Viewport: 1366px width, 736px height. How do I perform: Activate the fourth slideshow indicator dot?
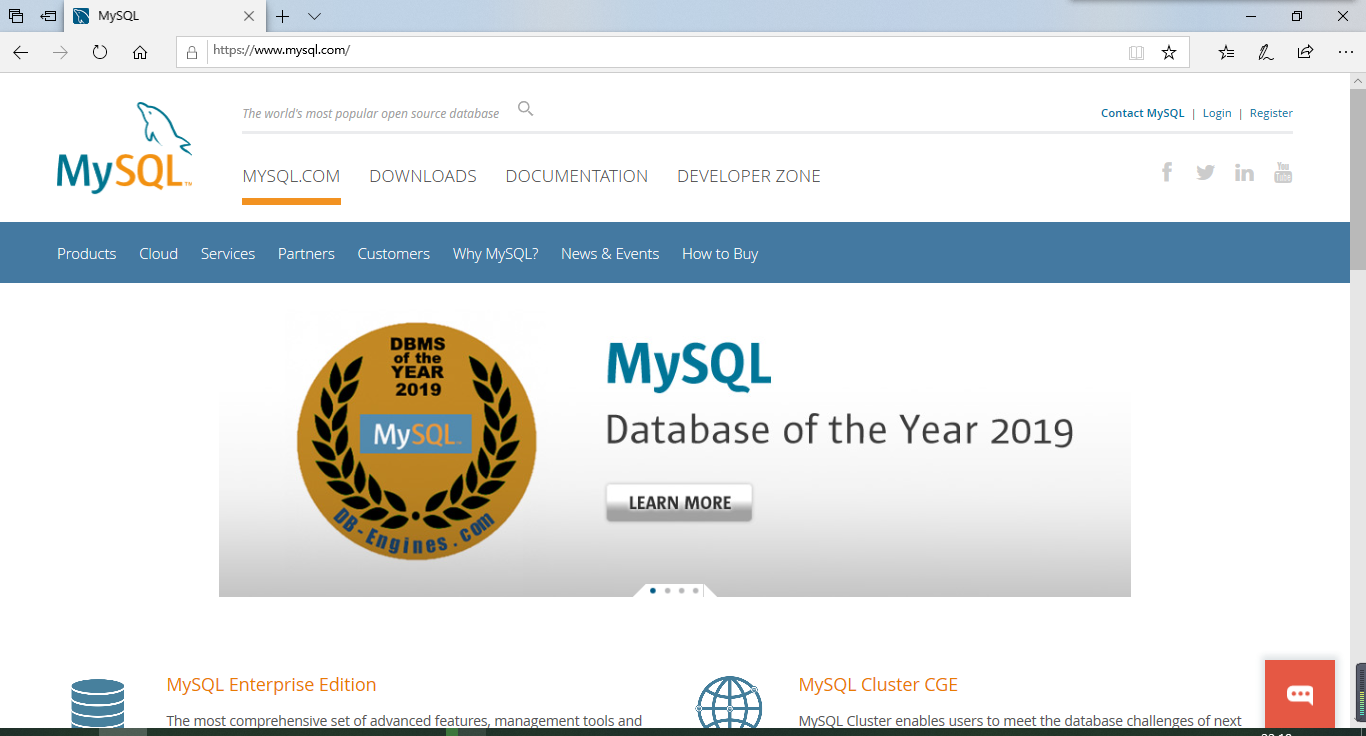click(695, 590)
